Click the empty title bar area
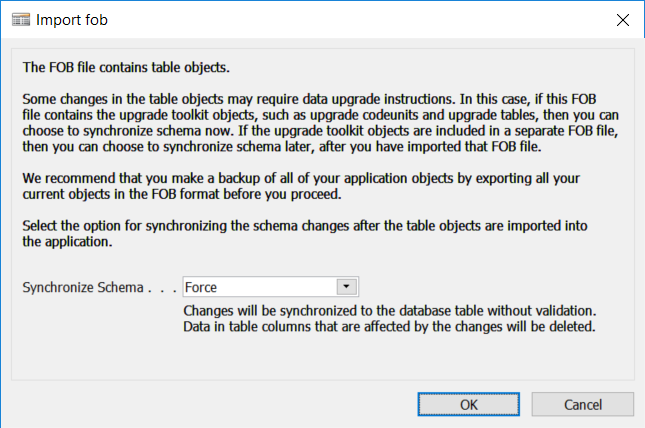This screenshot has width=645, height=428. (350, 19)
